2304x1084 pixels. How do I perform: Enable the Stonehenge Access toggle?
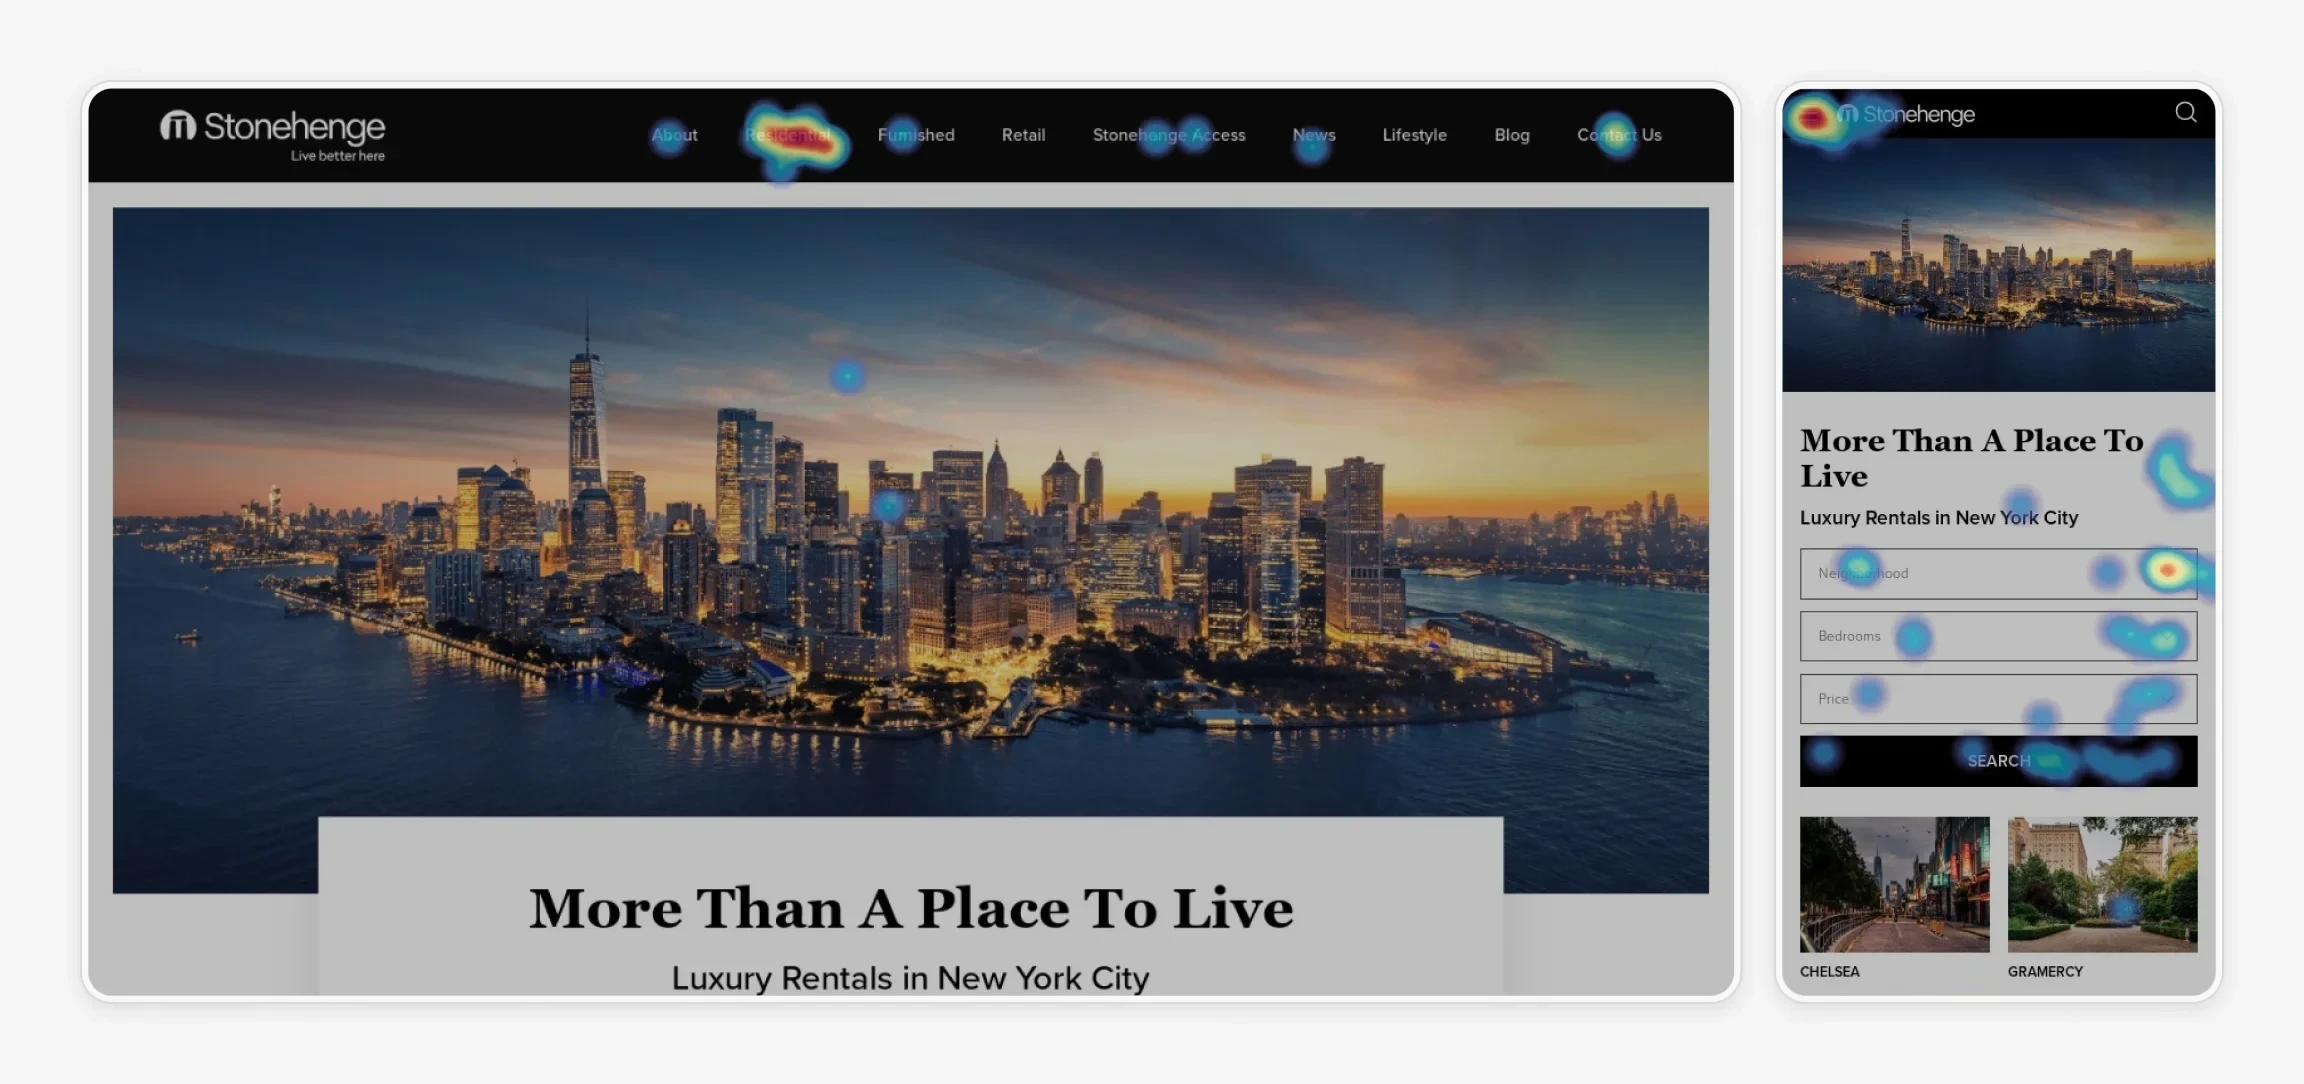[1168, 134]
